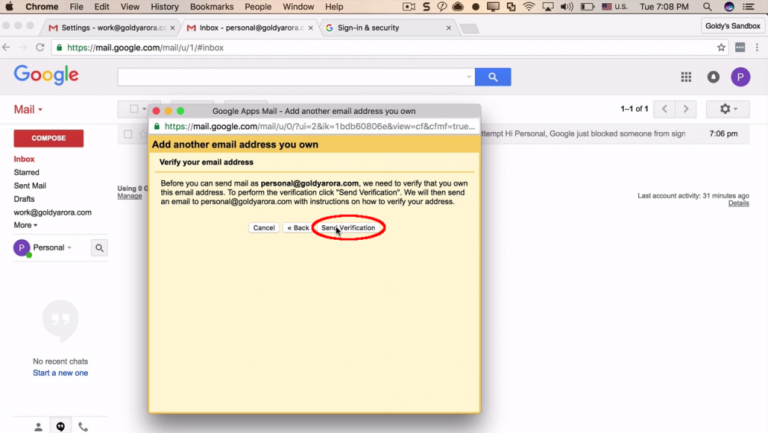
Task: Go back in browser history
Action: (x=6, y=48)
